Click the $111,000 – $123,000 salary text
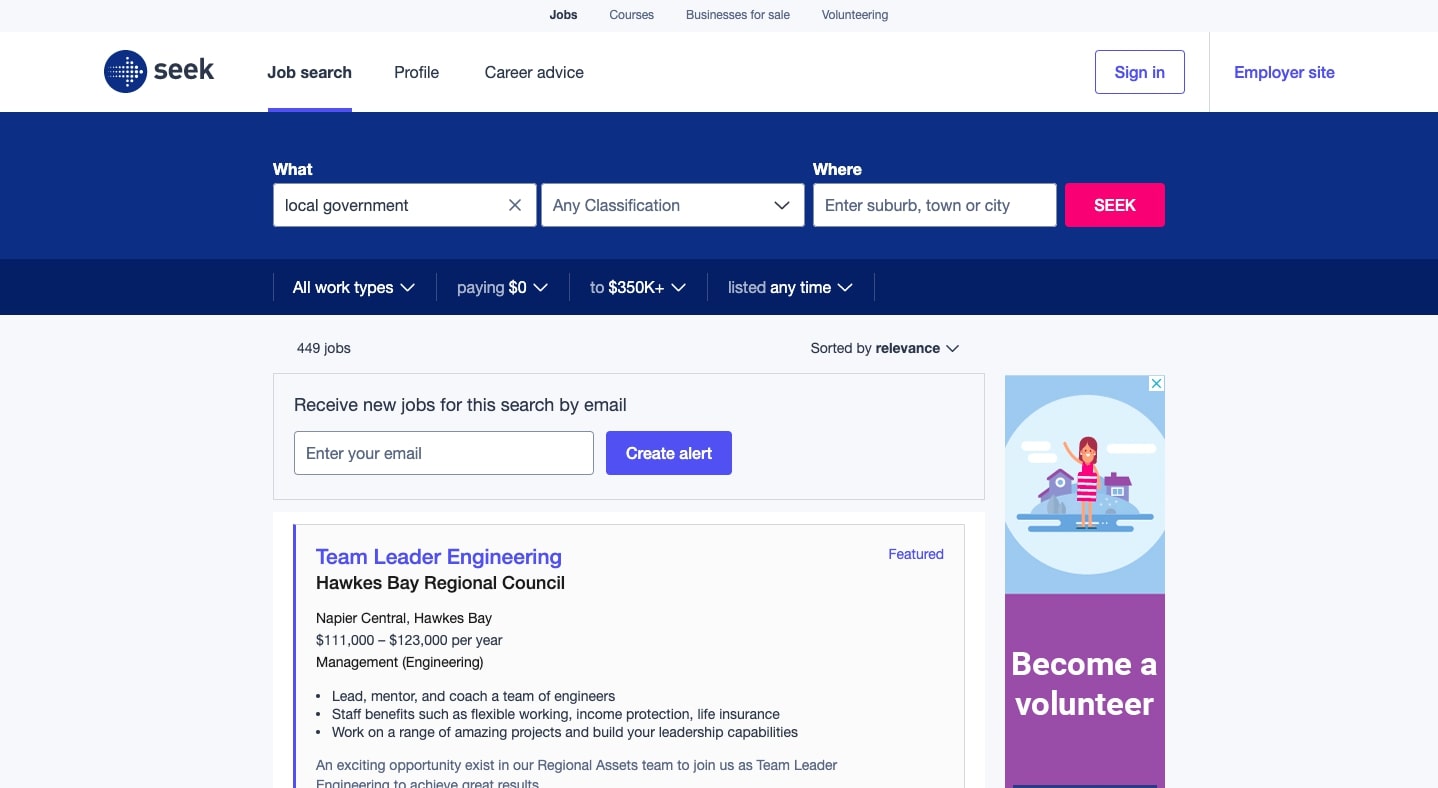1438x788 pixels. coord(409,640)
